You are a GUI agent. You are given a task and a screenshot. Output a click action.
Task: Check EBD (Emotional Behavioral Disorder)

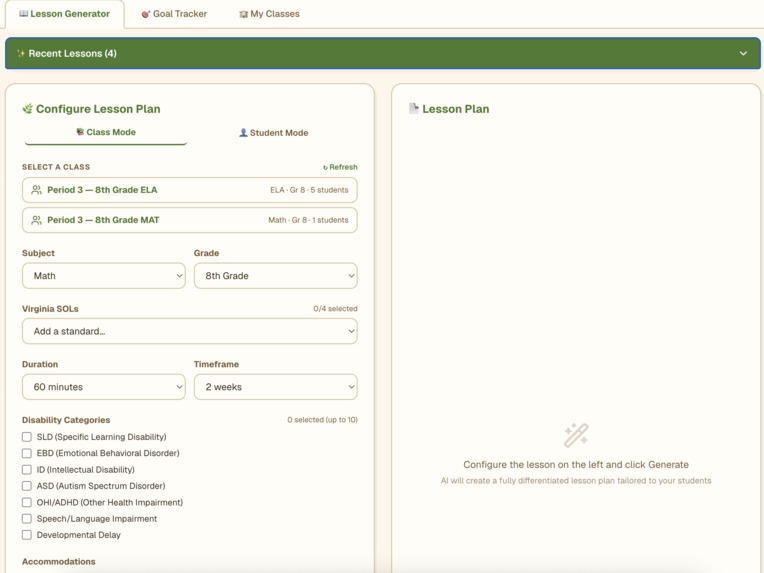click(x=27, y=453)
